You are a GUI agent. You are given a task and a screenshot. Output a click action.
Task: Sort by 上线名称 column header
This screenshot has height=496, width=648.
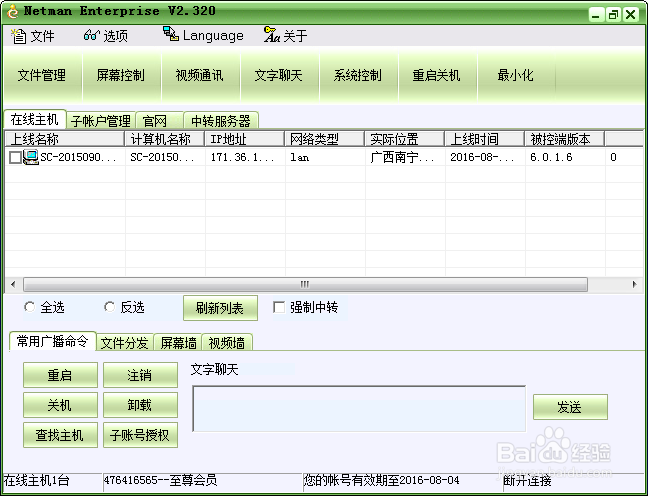click(64, 139)
